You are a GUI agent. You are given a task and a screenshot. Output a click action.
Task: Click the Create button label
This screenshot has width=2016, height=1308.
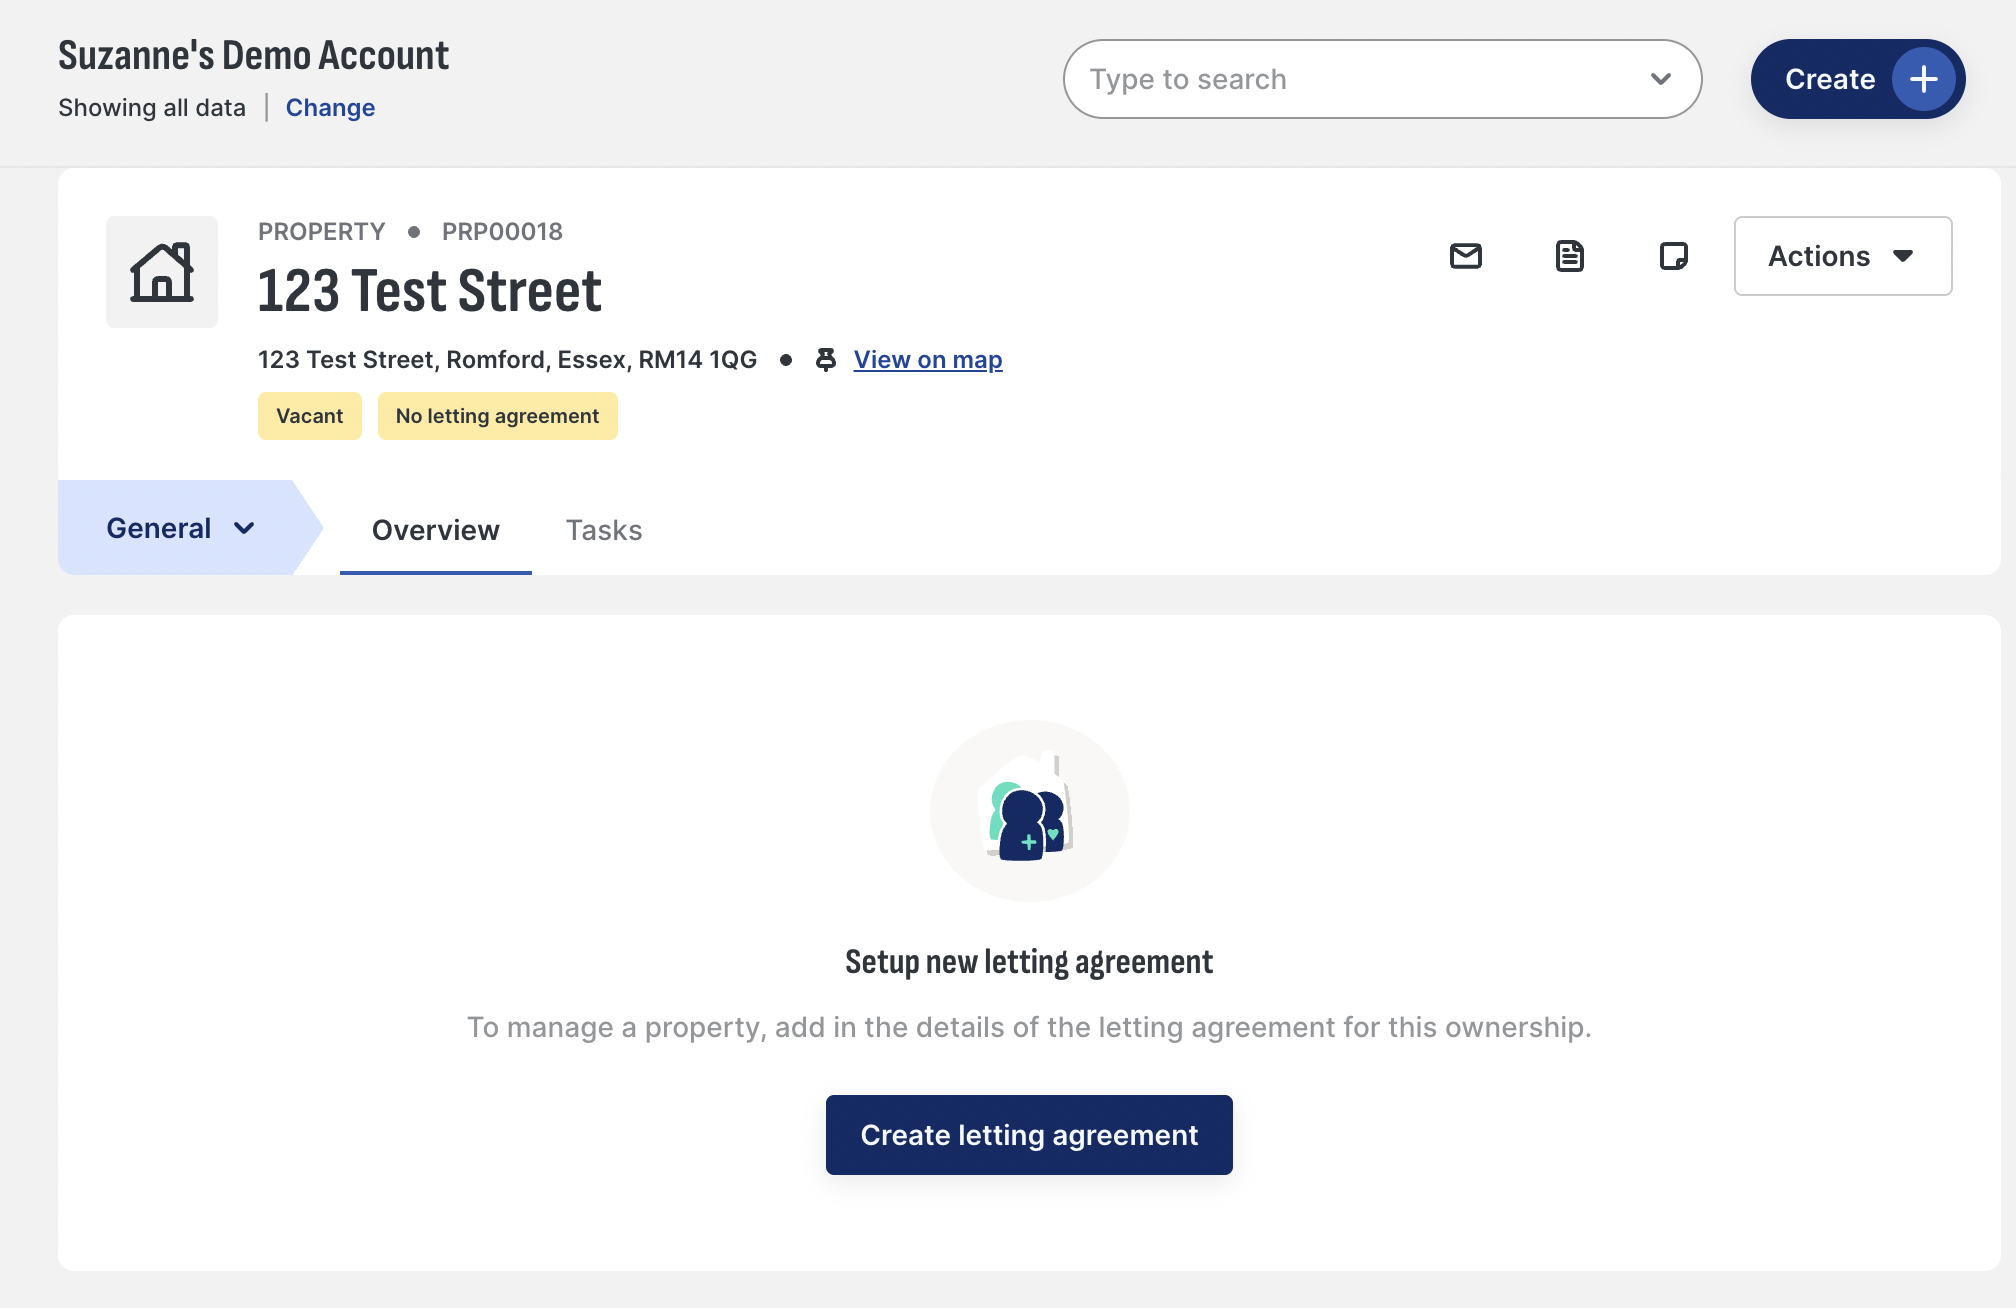[x=1829, y=79]
